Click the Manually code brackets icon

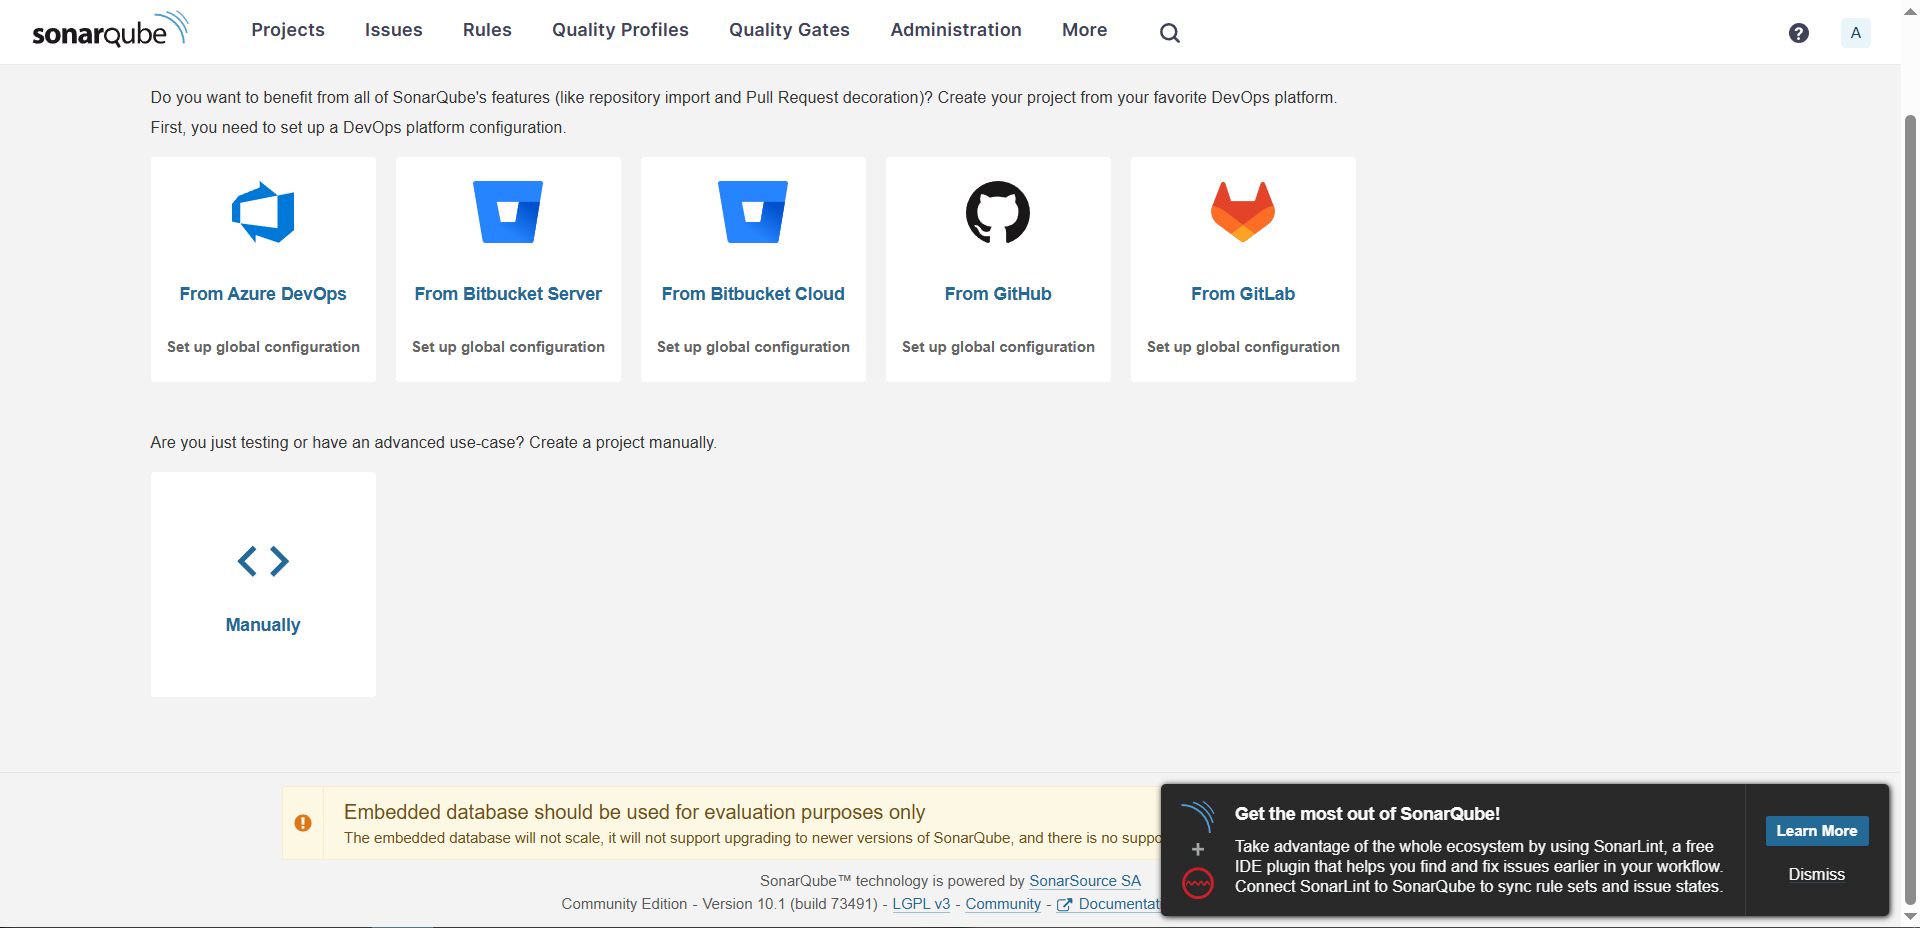pos(263,561)
